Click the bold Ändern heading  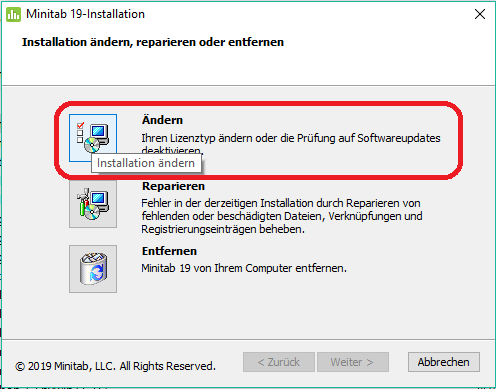162,120
